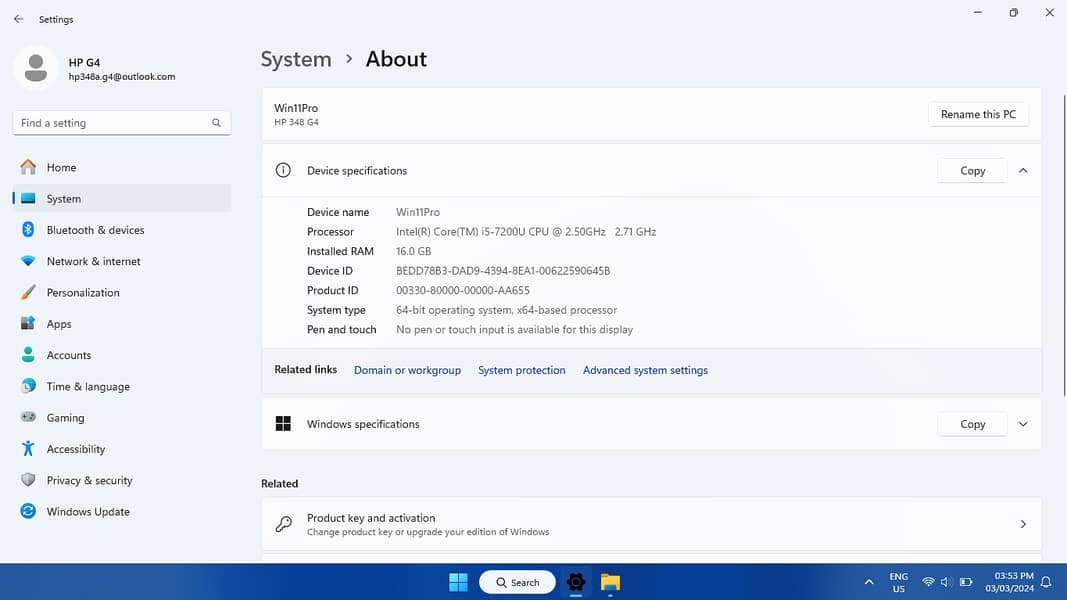Open the Windows Start menu
Image resolution: width=1067 pixels, height=600 pixels.
pos(458,582)
